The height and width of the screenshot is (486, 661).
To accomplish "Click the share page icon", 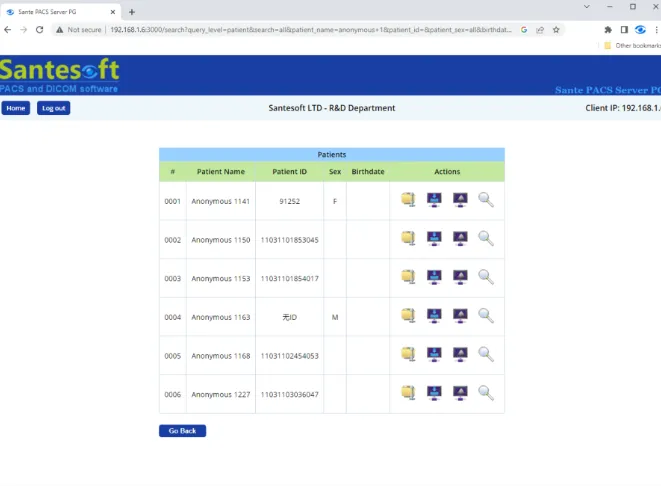I will [540, 30].
